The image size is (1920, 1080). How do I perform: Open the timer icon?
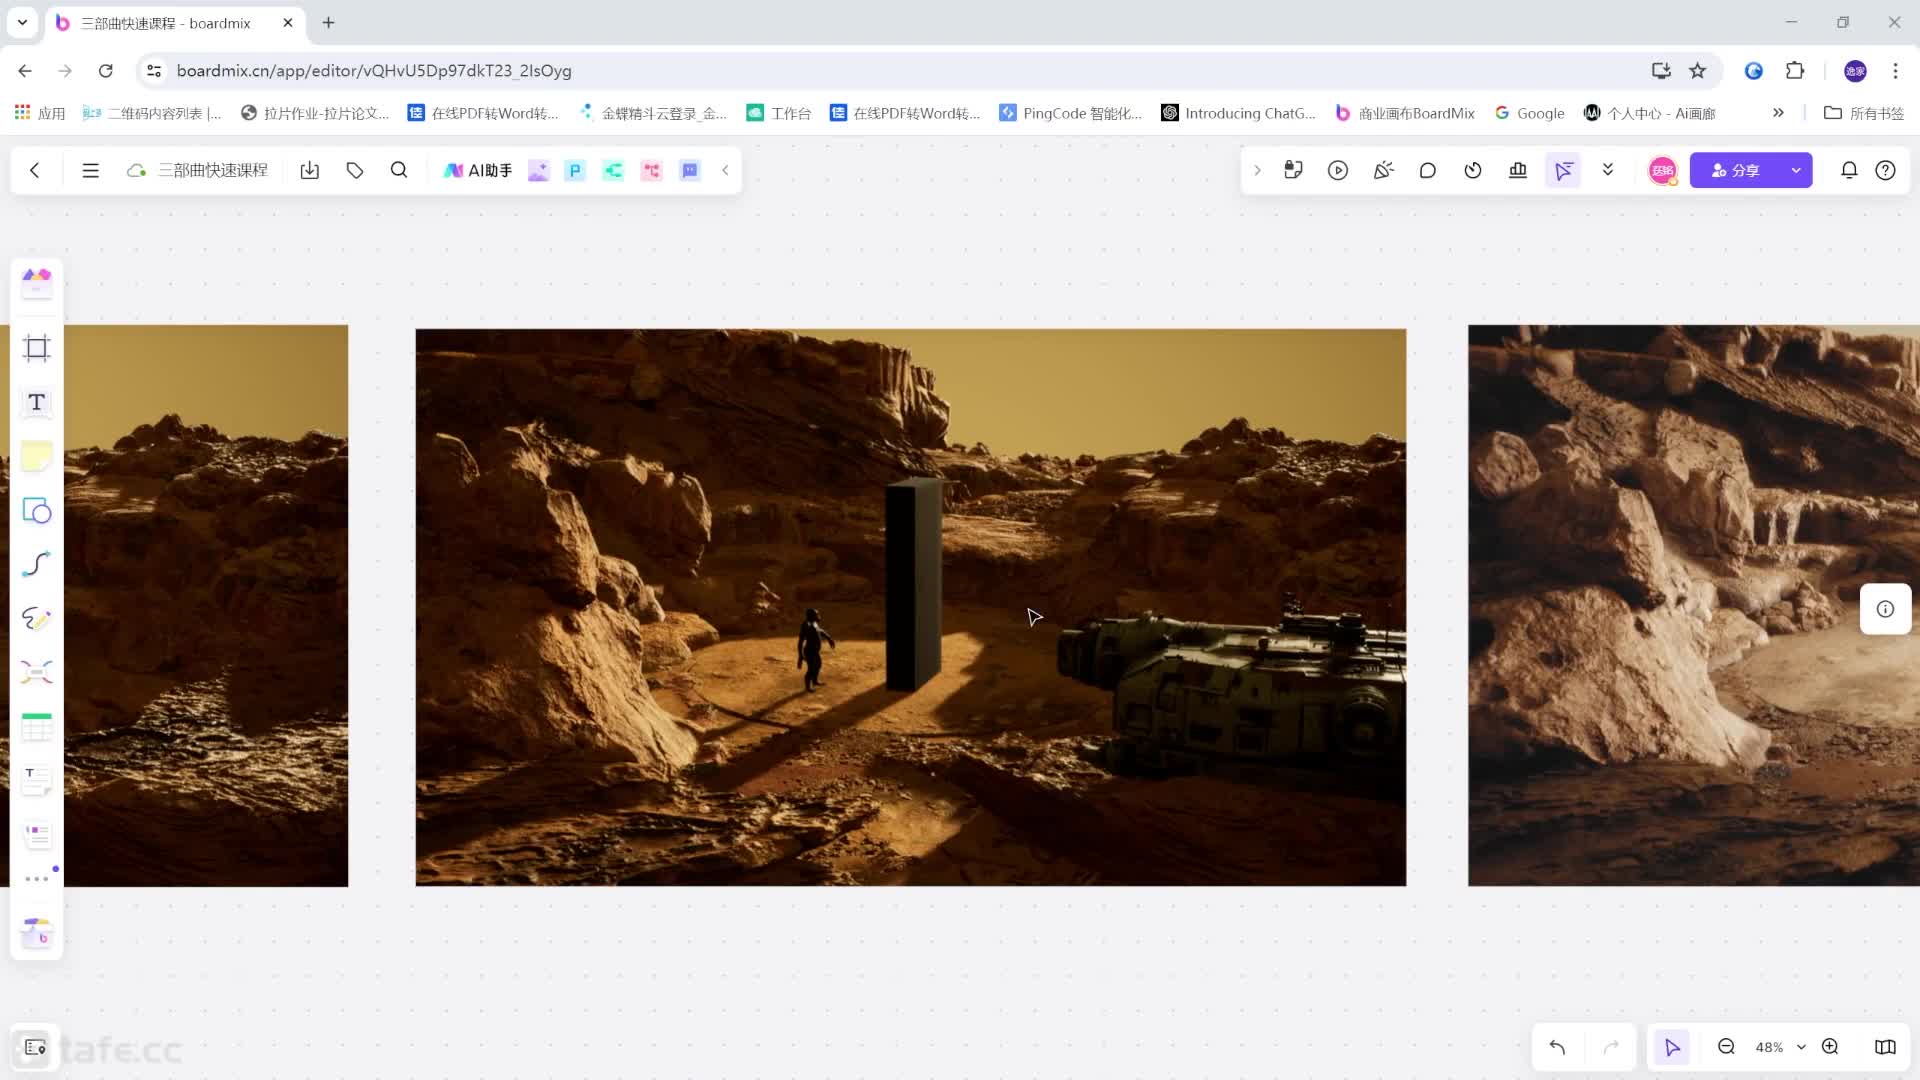click(x=1473, y=171)
